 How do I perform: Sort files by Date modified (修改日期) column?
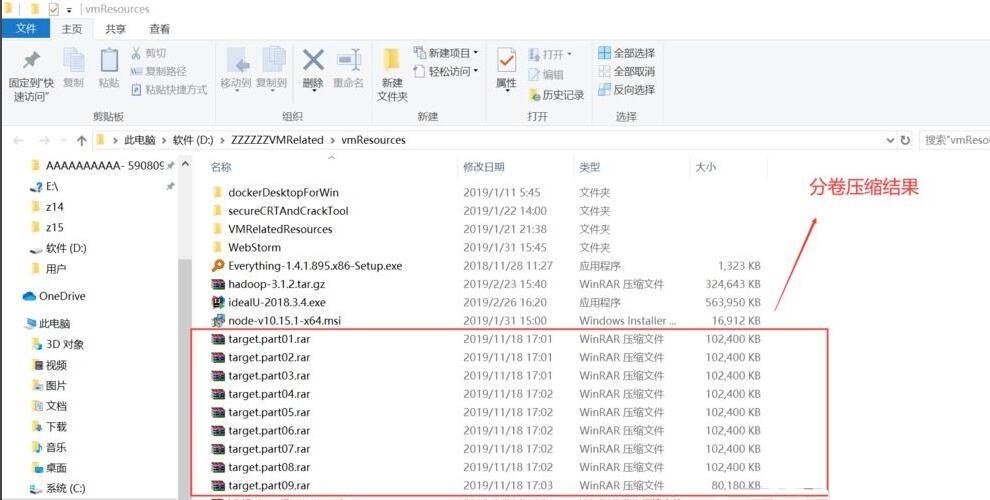click(484, 167)
